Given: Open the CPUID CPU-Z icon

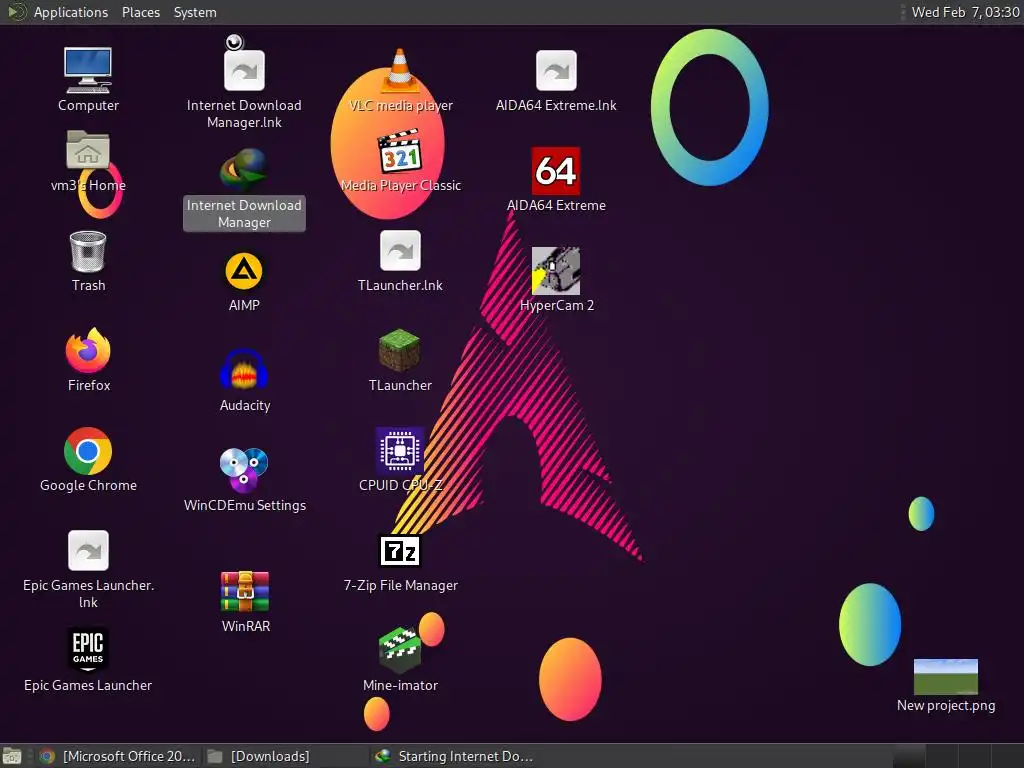Looking at the screenshot, I should (x=400, y=451).
